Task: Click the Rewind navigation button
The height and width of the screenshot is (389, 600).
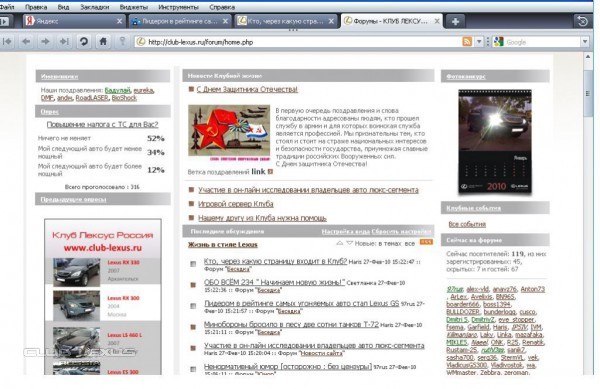Action: (x=7, y=42)
